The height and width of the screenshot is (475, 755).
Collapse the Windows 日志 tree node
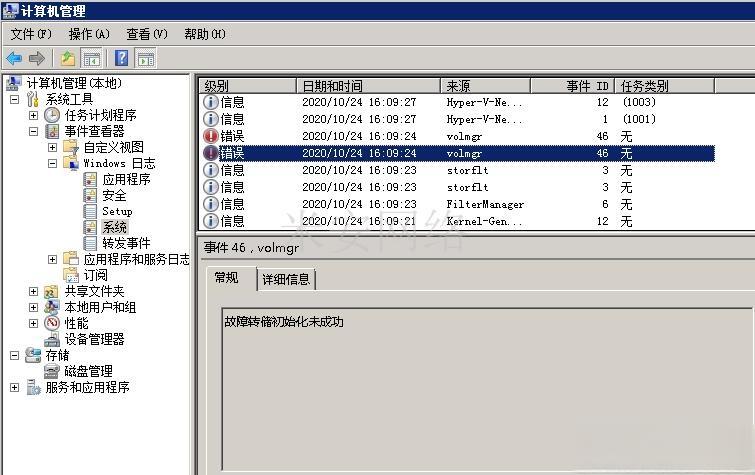click(52, 163)
